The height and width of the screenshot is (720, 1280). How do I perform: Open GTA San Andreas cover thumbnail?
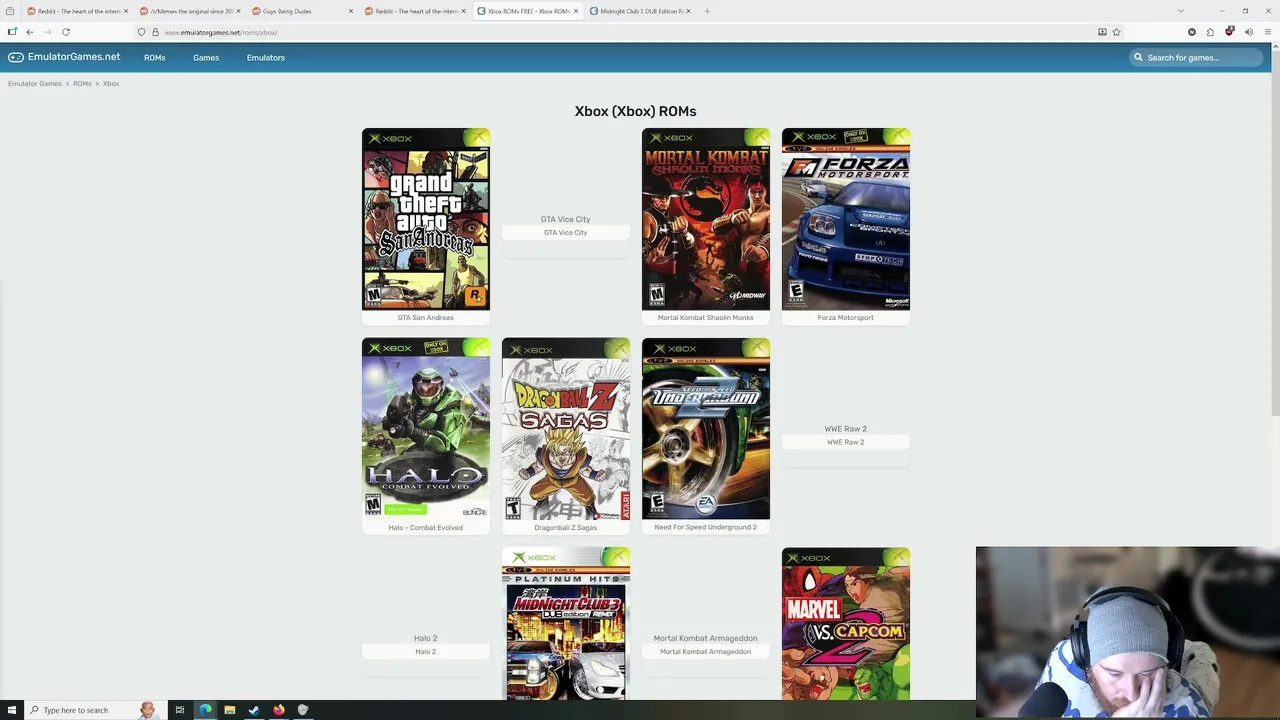(x=426, y=219)
